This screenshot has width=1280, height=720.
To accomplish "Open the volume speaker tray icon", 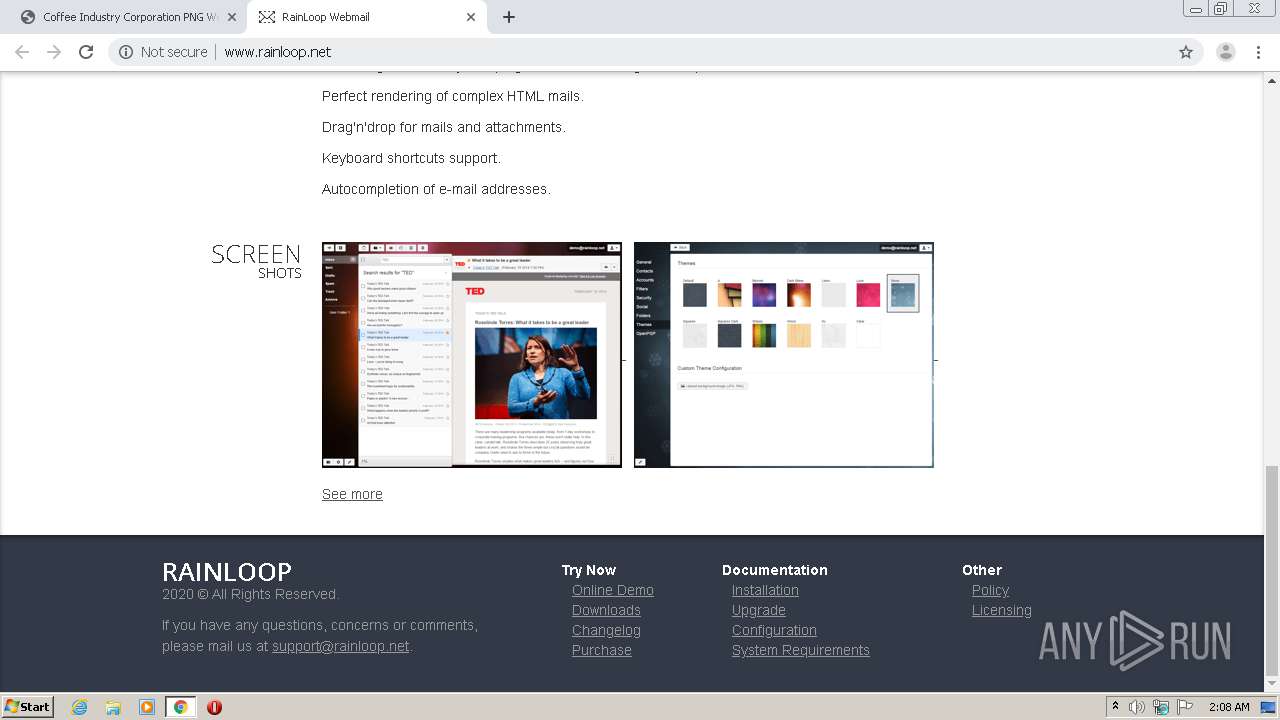I will tap(1137, 707).
